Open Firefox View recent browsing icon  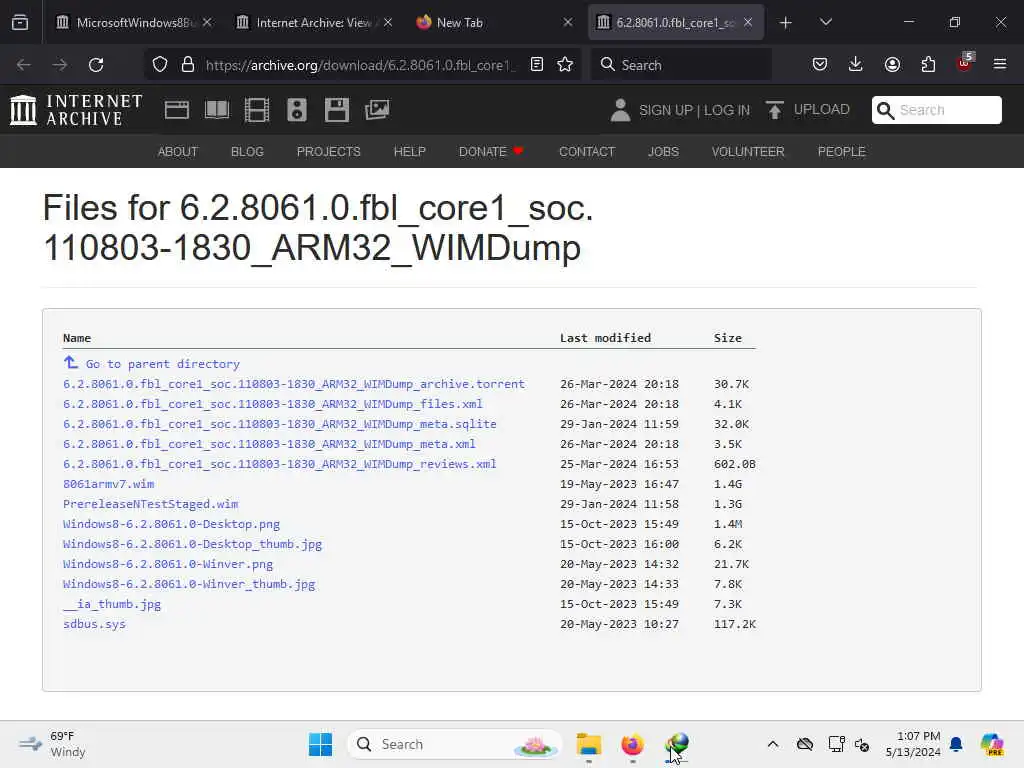(x=20, y=23)
